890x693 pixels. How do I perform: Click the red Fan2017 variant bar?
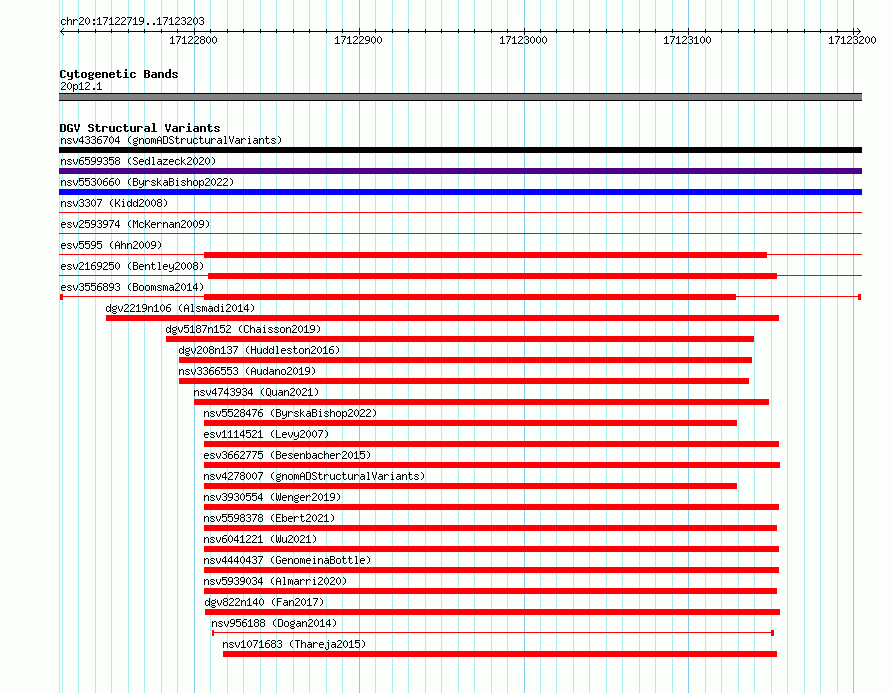tap(493, 612)
